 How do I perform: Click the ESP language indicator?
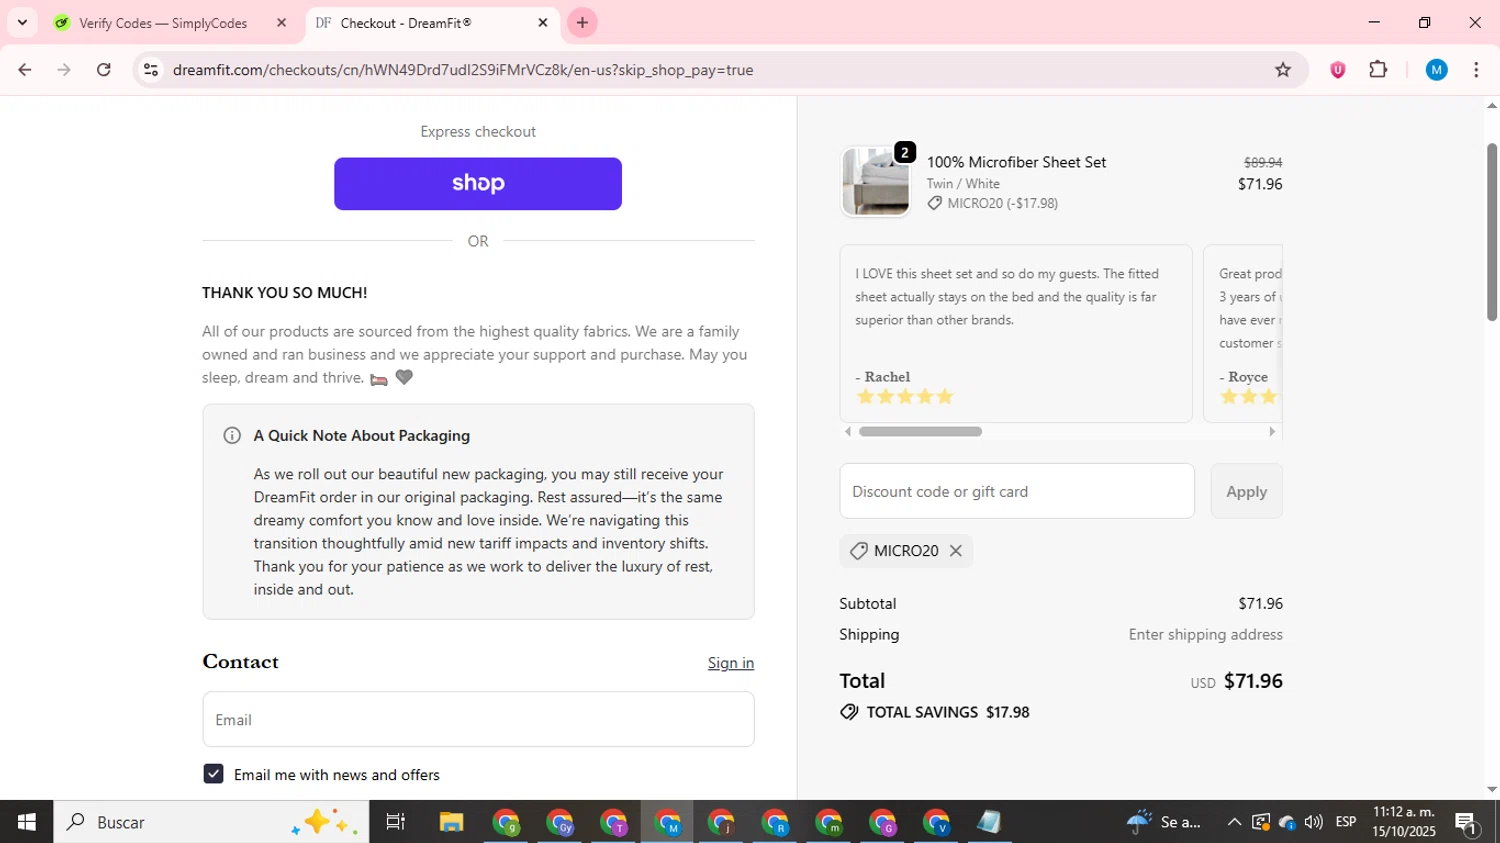1346,822
